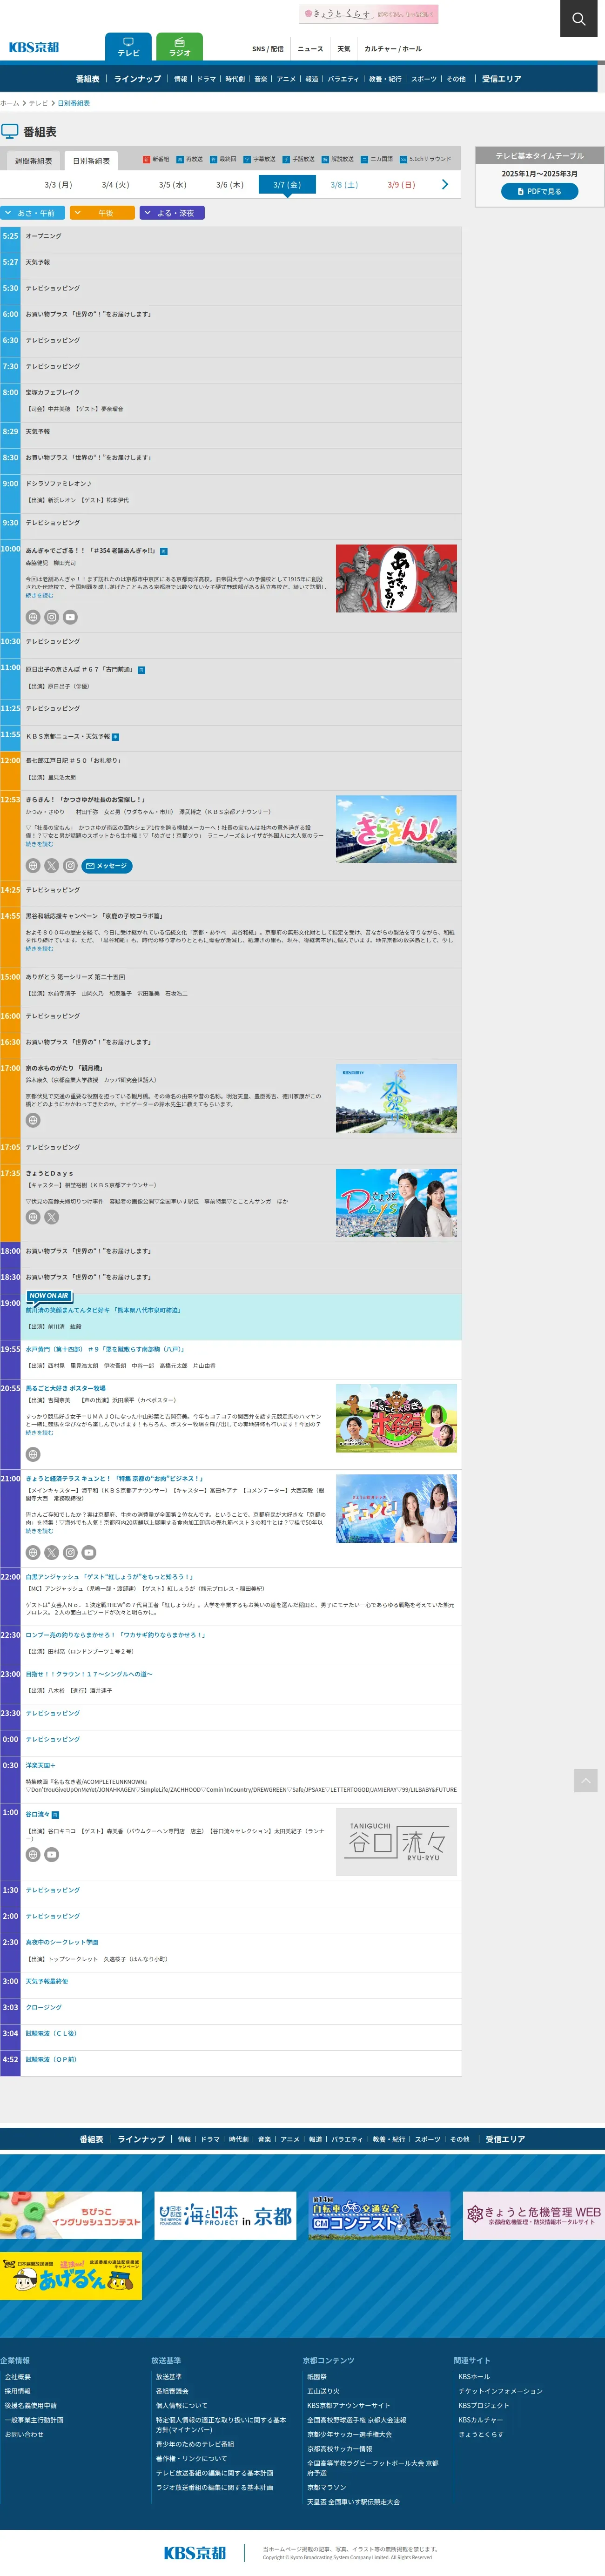Click メッセージ button for きらきん!
Image resolution: width=605 pixels, height=2576 pixels.
click(107, 866)
